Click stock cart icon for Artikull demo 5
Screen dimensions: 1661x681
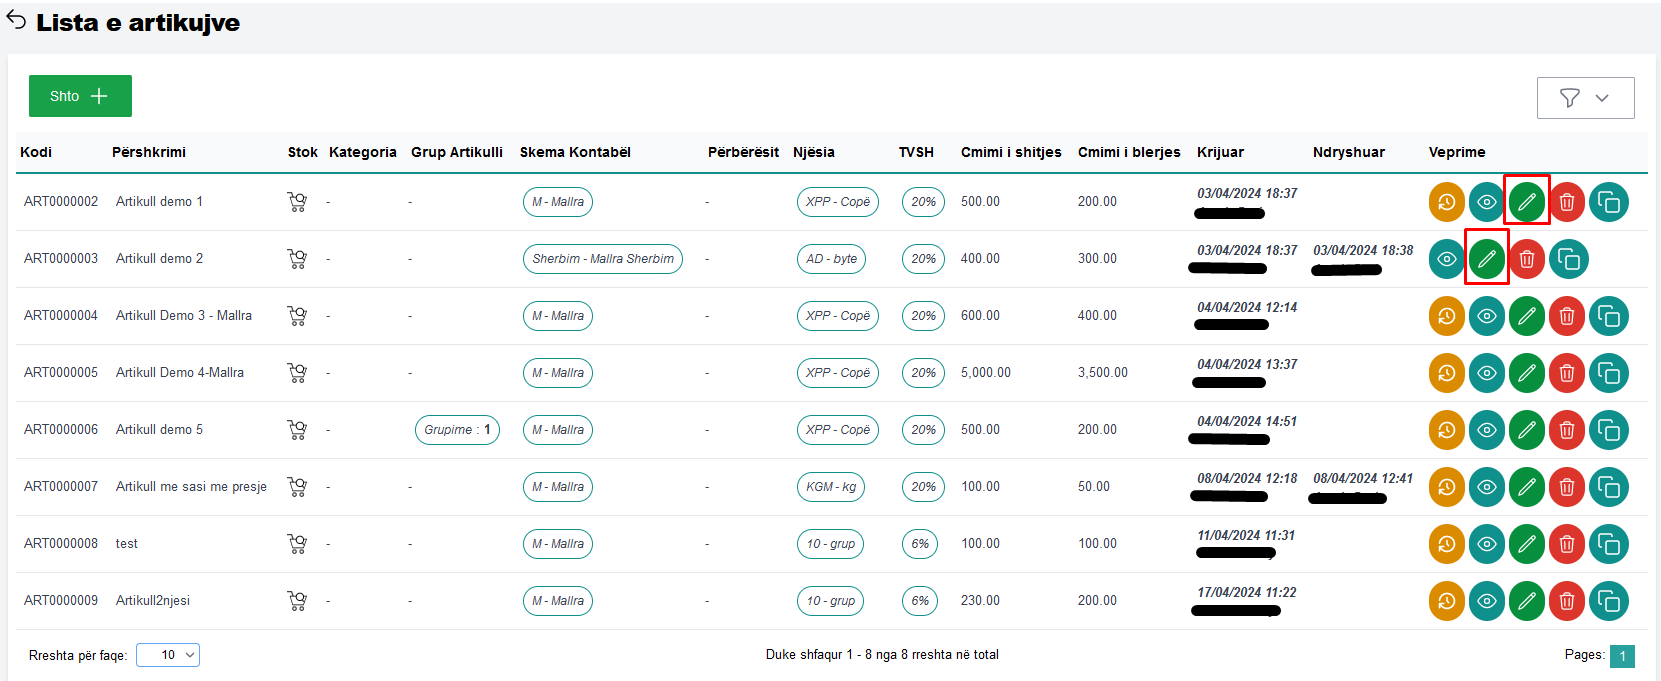pos(297,430)
